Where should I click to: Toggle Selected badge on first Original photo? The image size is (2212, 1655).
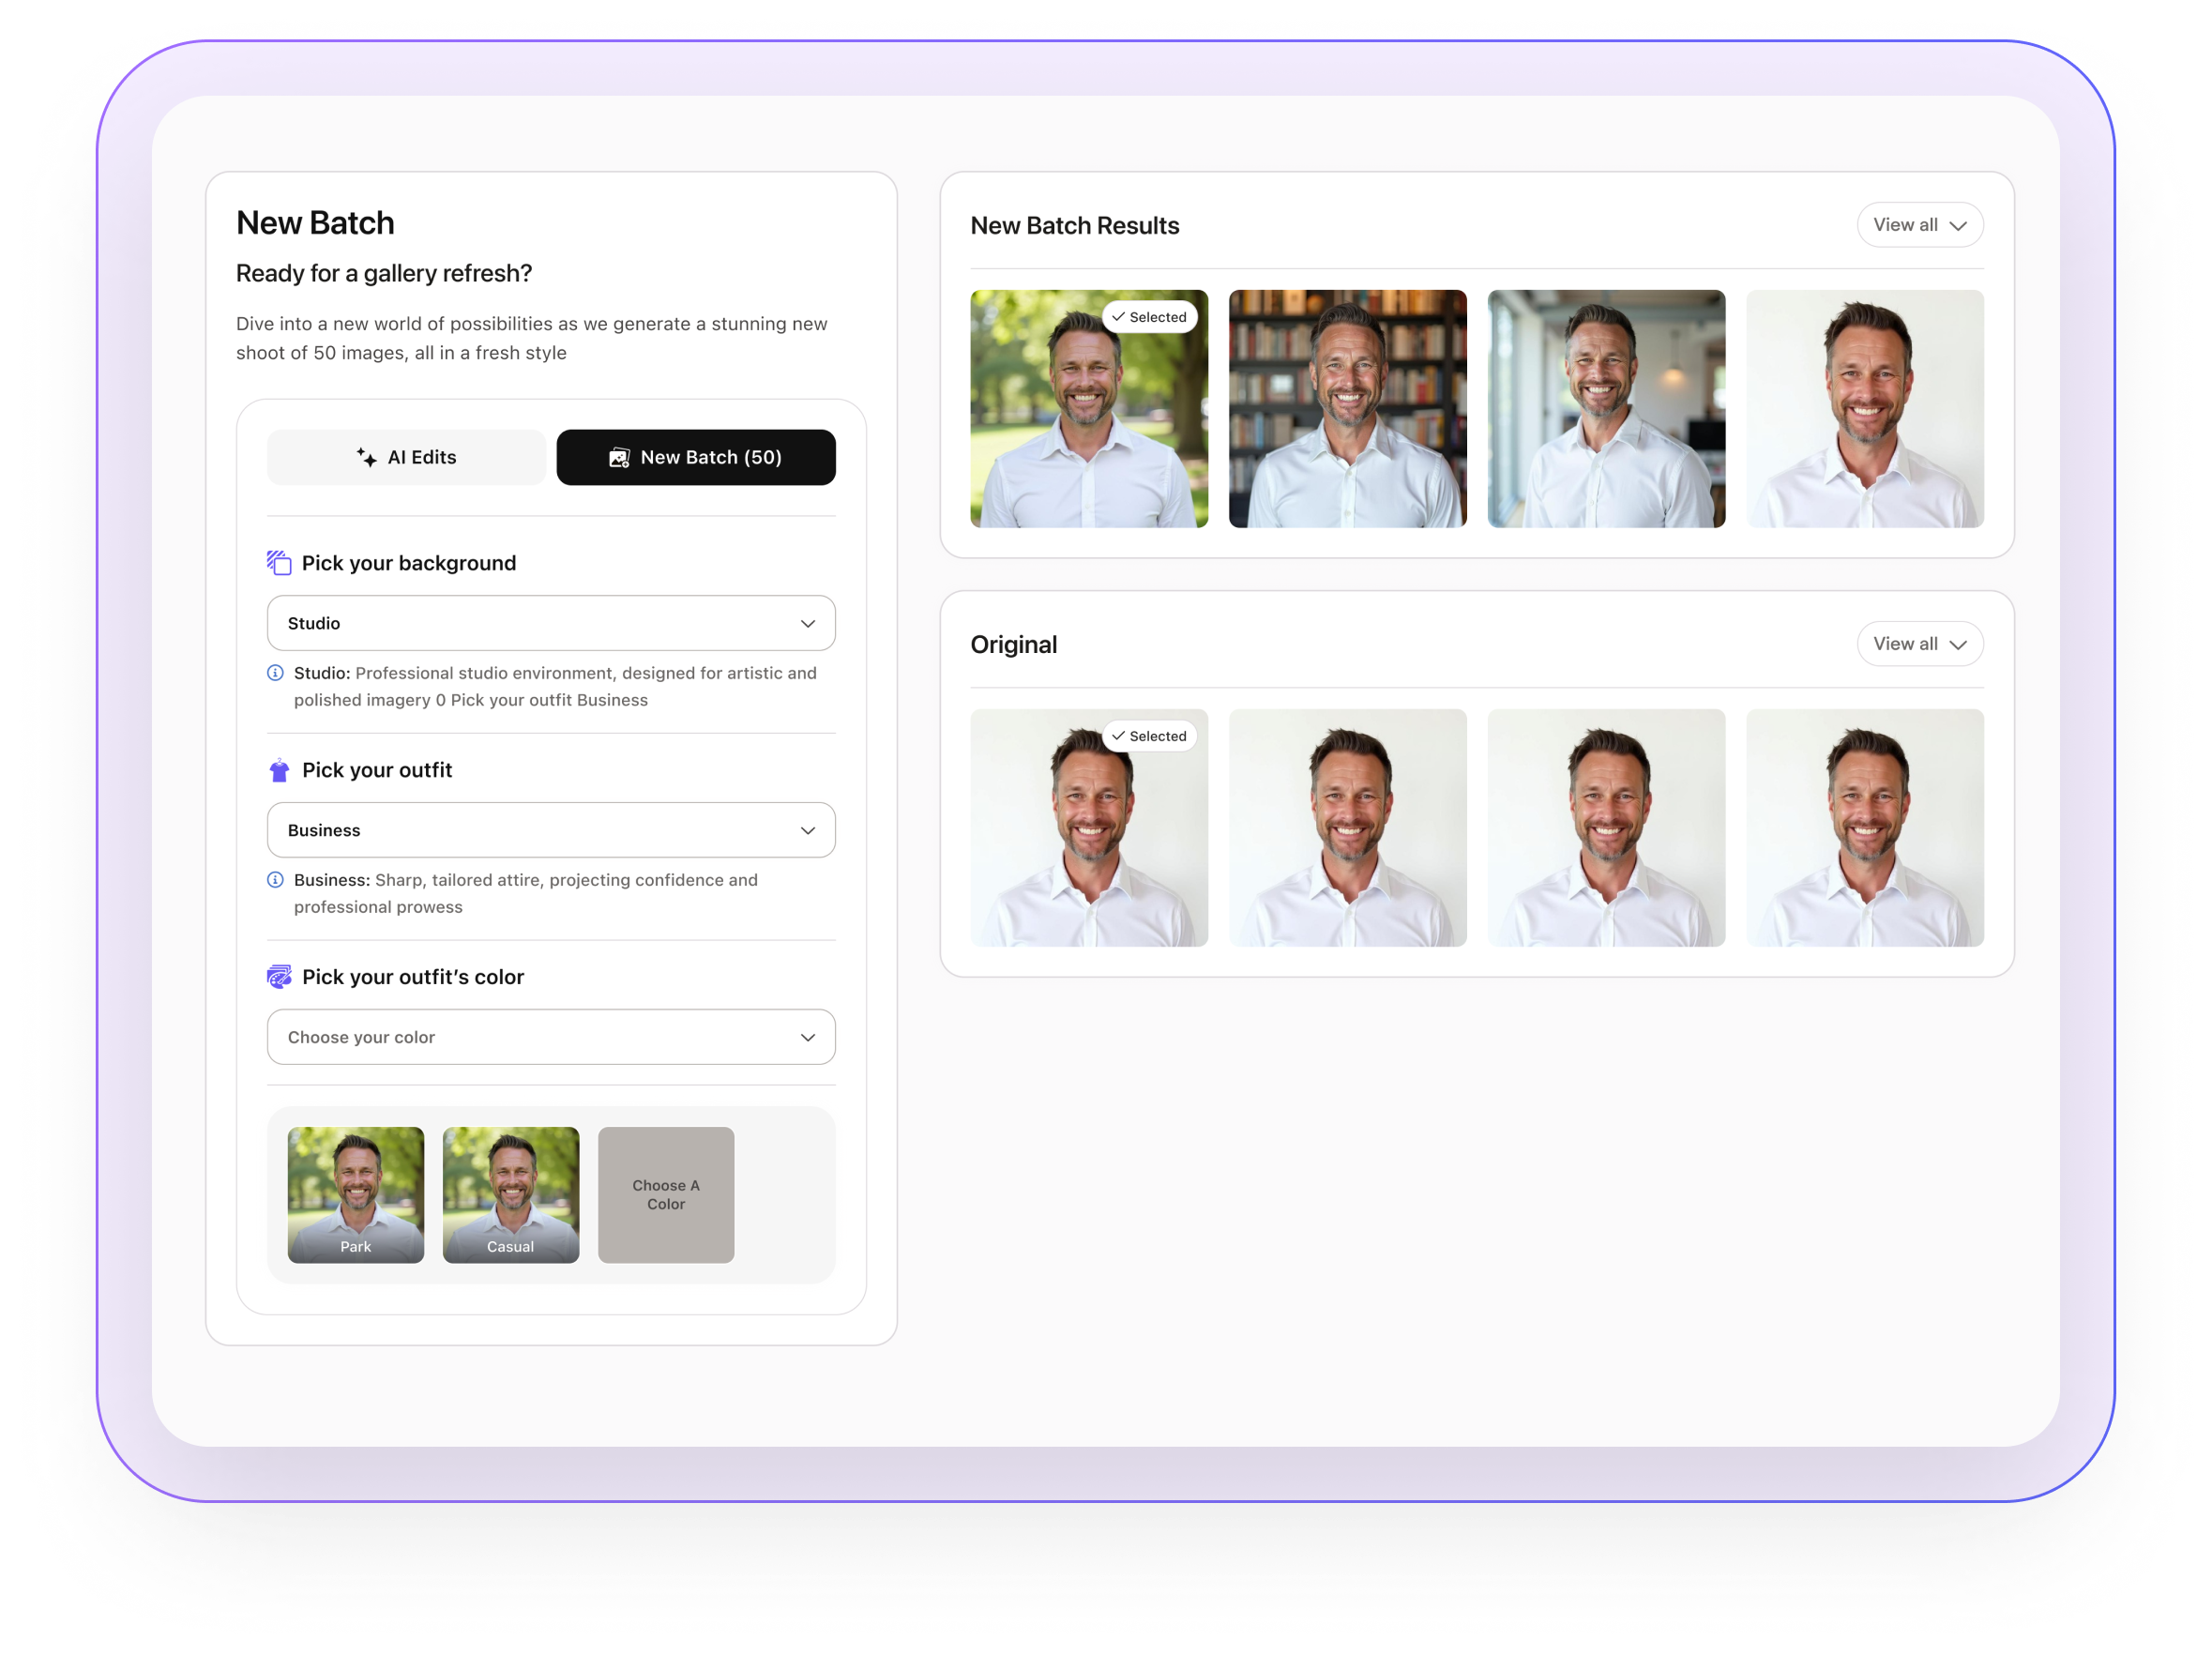coord(1149,736)
